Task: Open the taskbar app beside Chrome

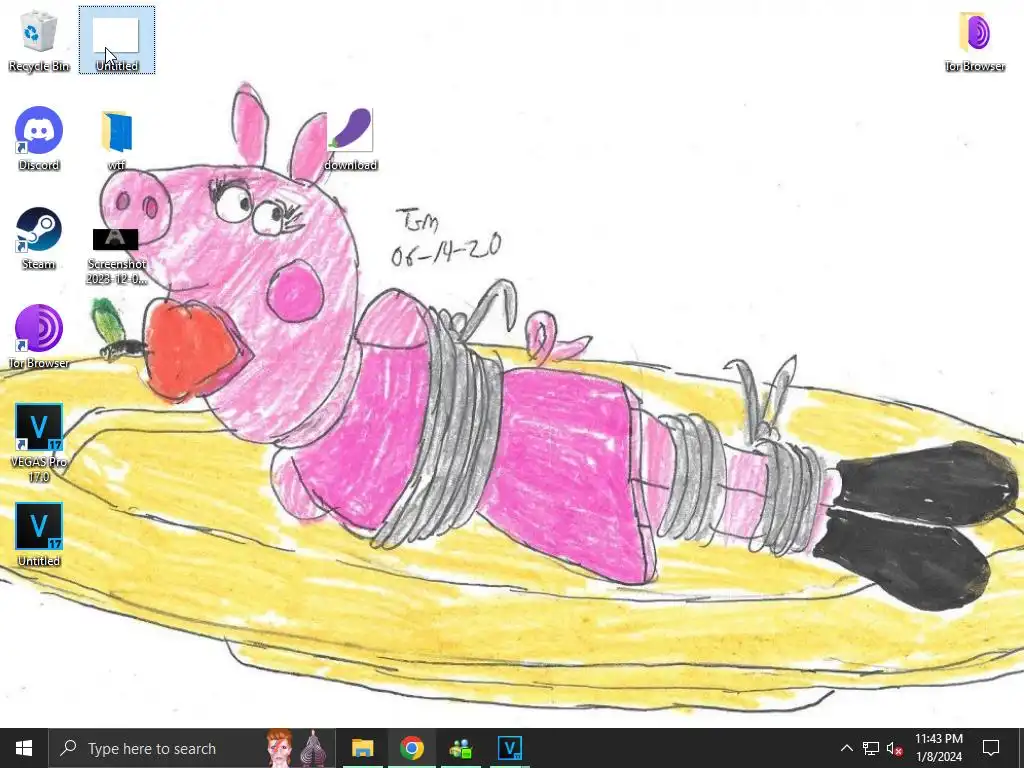Action: pos(460,748)
